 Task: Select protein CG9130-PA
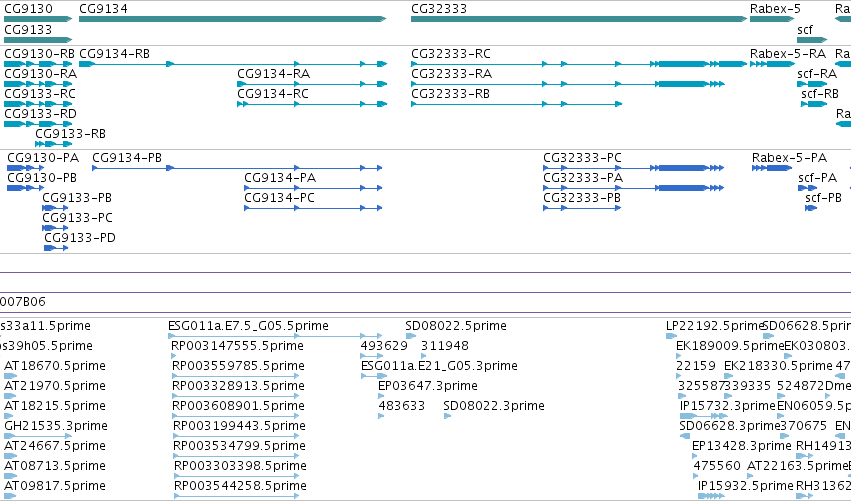[43, 158]
